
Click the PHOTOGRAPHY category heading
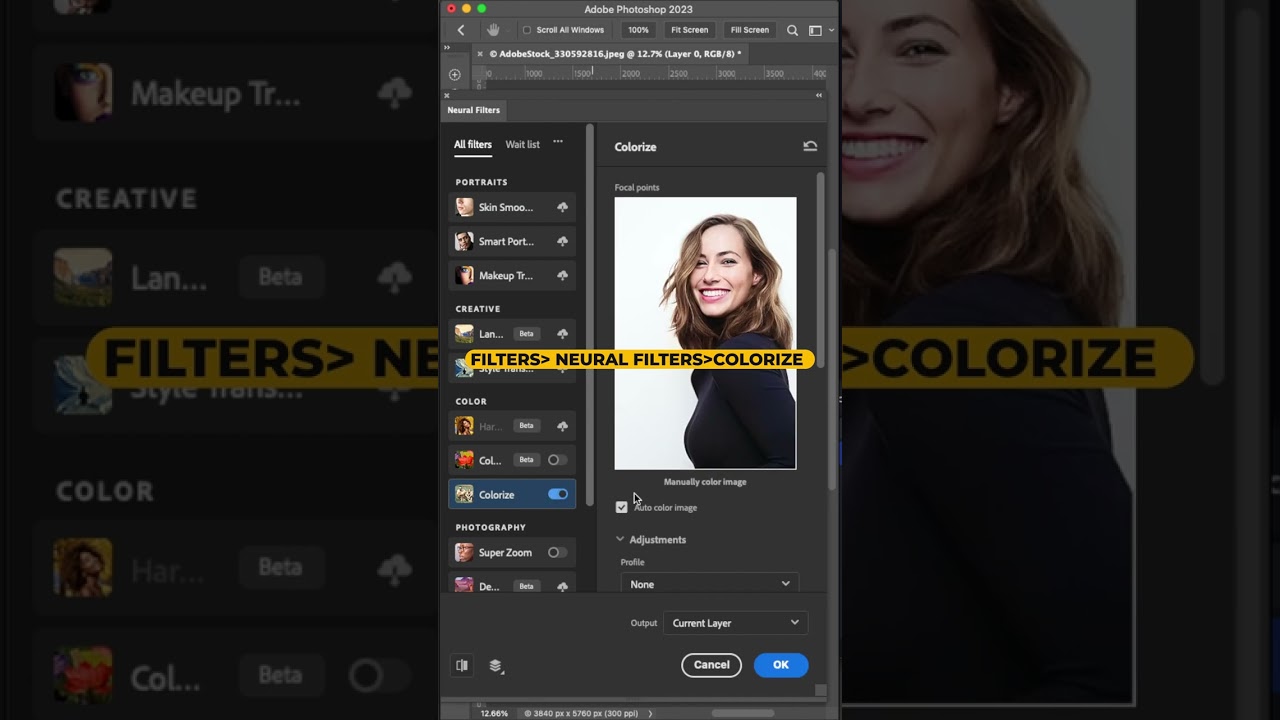tap(490, 527)
